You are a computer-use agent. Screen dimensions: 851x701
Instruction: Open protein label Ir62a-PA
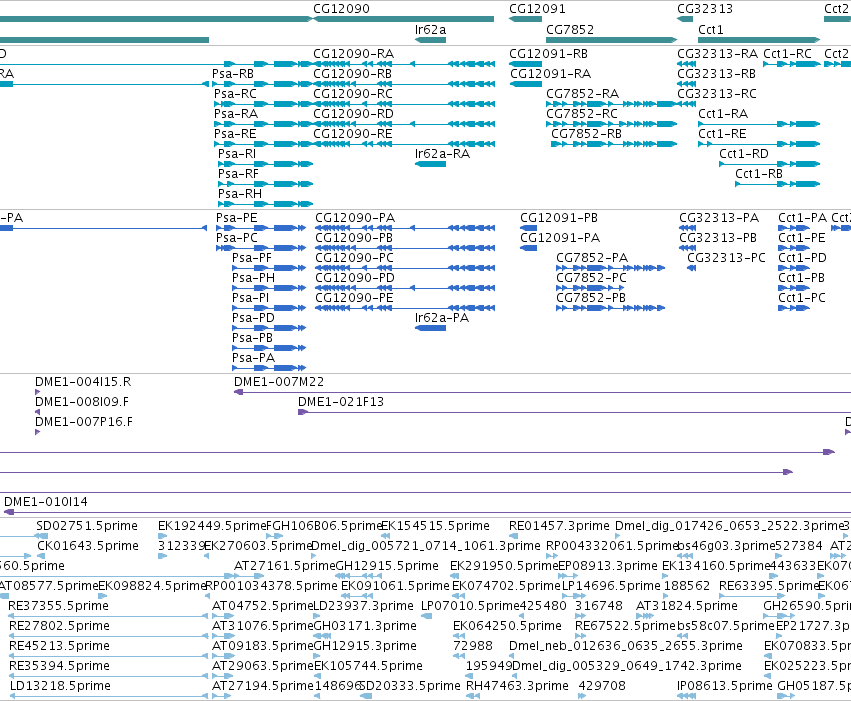coord(442,318)
